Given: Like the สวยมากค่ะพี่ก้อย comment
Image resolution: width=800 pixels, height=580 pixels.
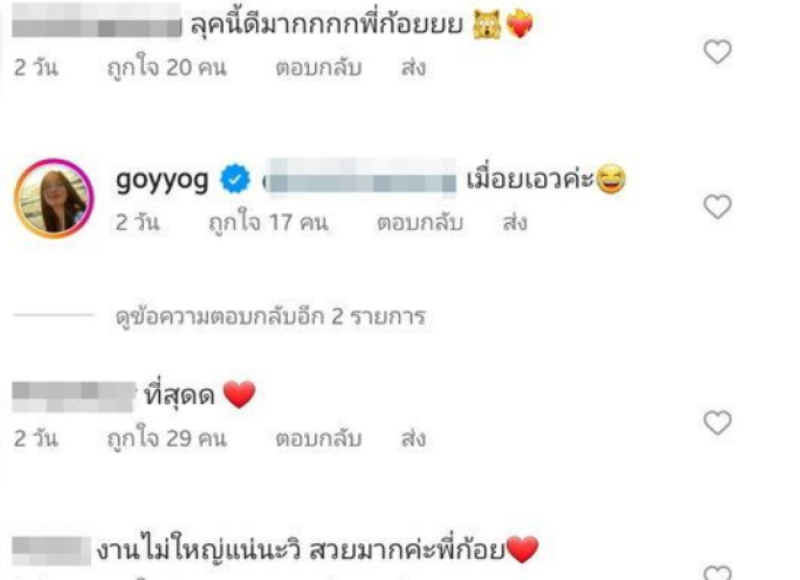Looking at the screenshot, I should [x=718, y=573].
